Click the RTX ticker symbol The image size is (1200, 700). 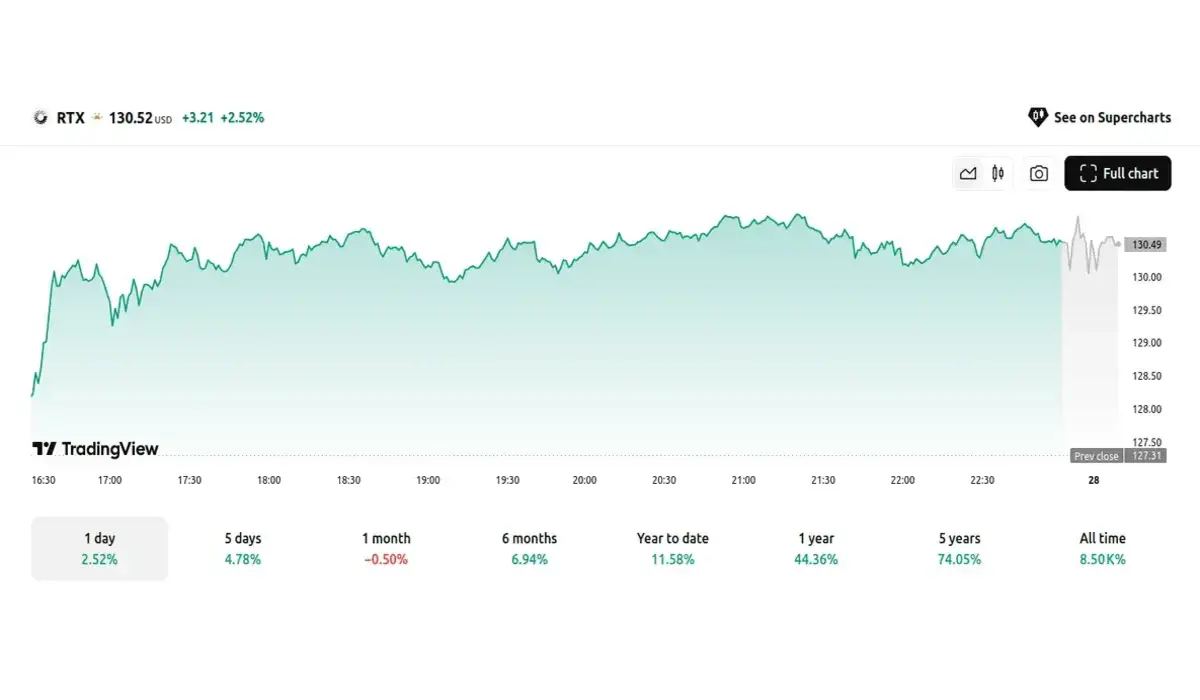(70, 118)
